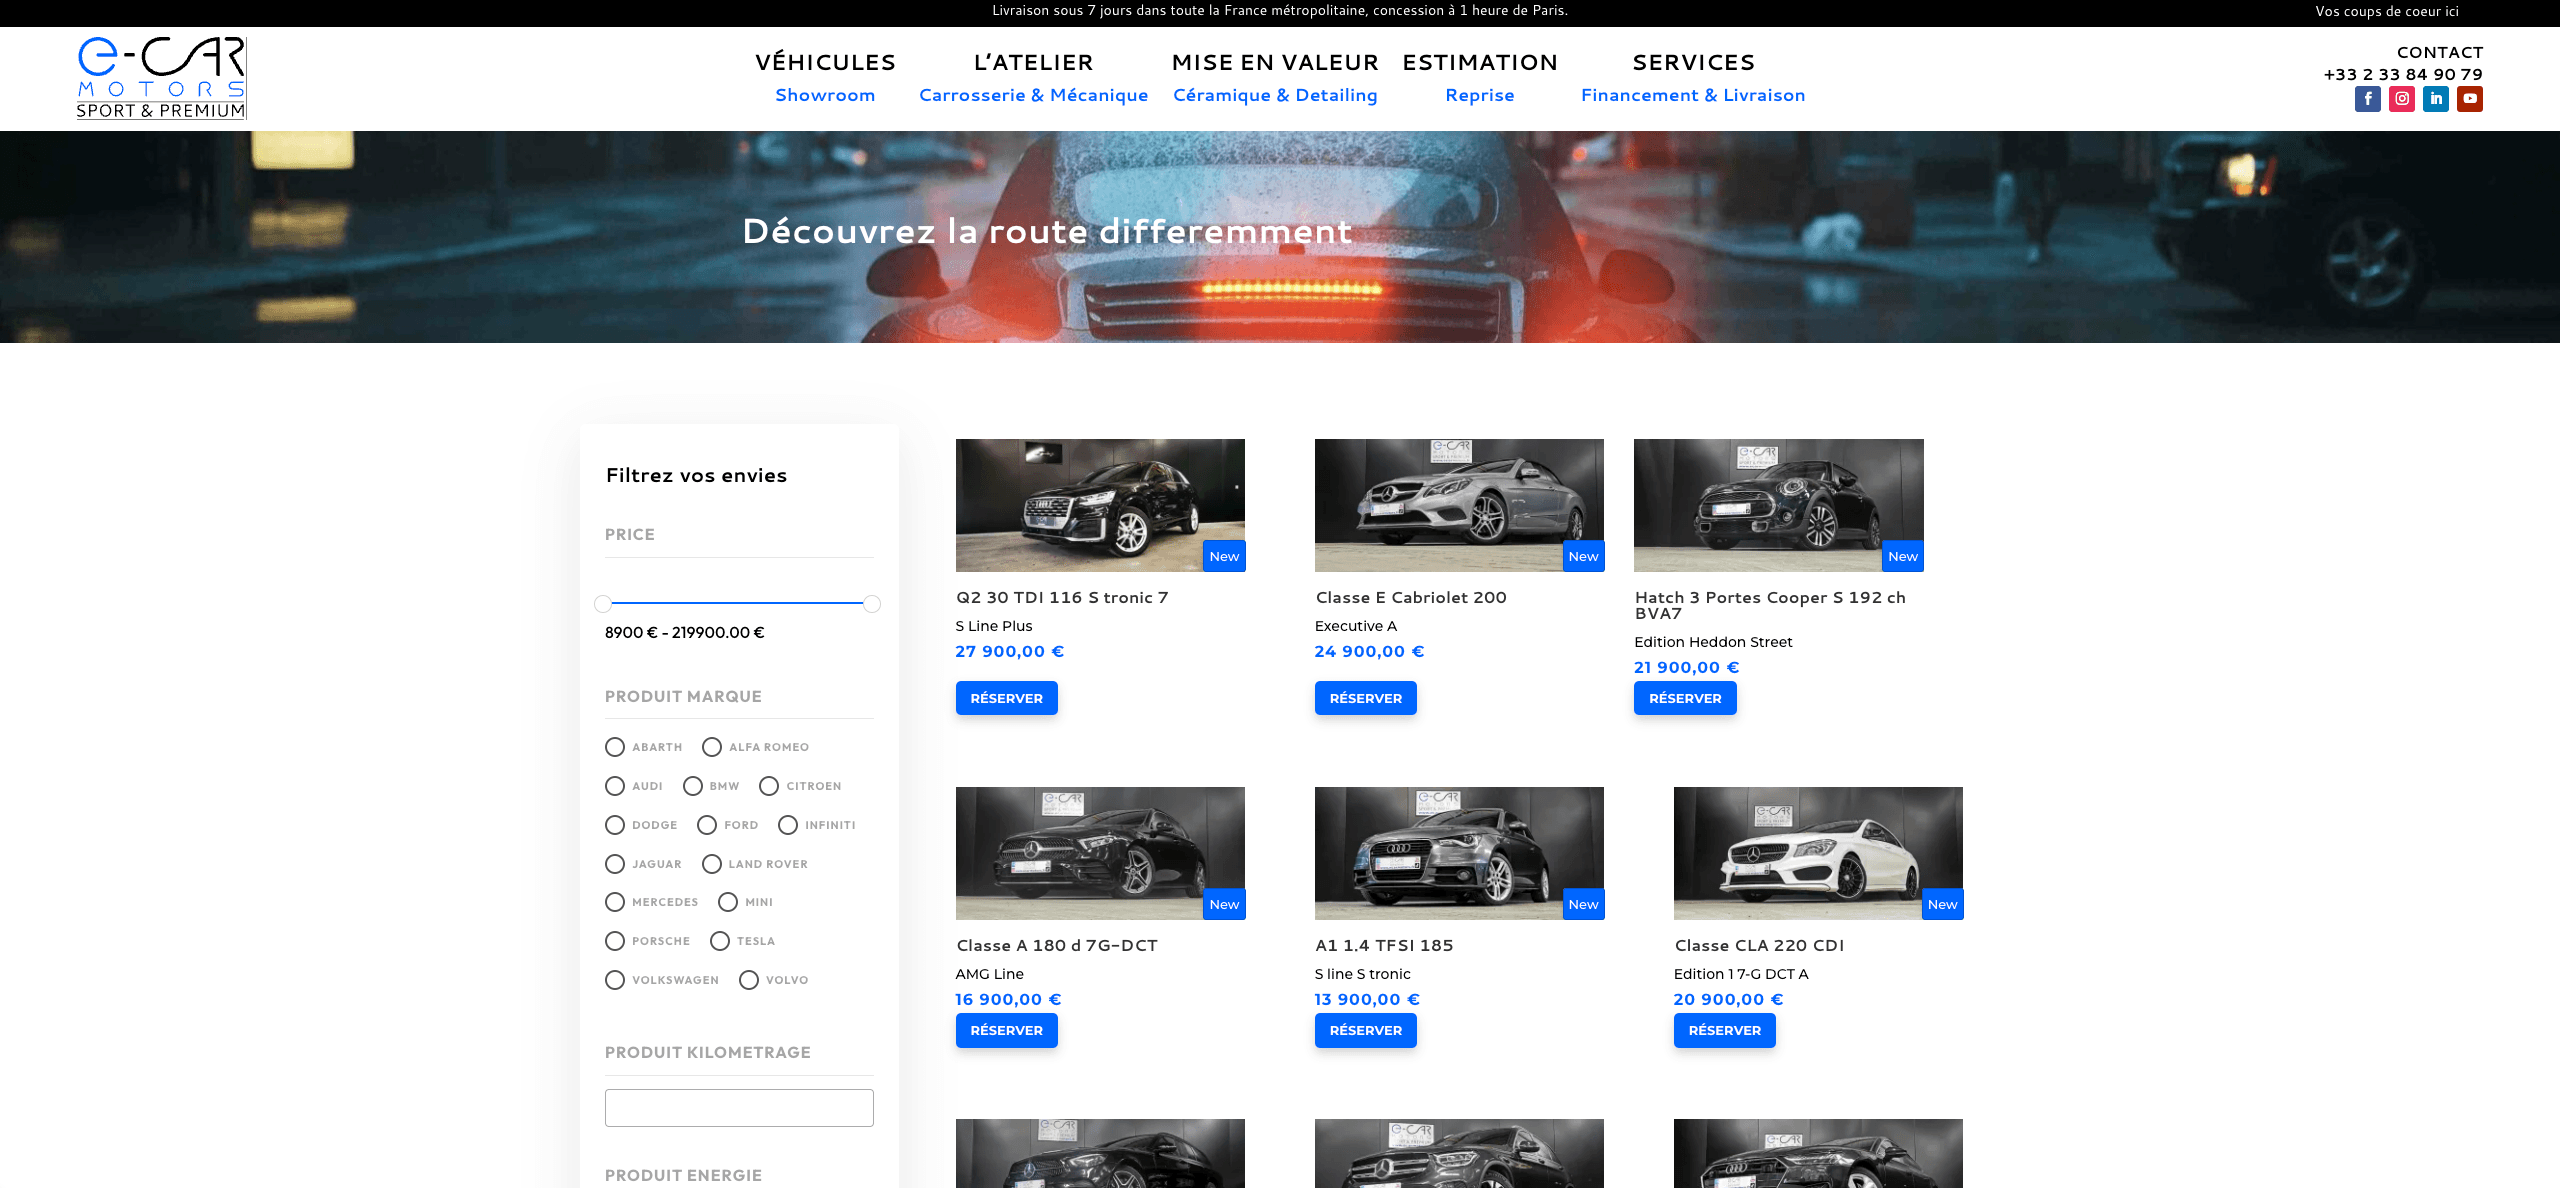Viewport: 2560px width, 1188px height.
Task: Go to the Showroom link
Action: (825, 95)
